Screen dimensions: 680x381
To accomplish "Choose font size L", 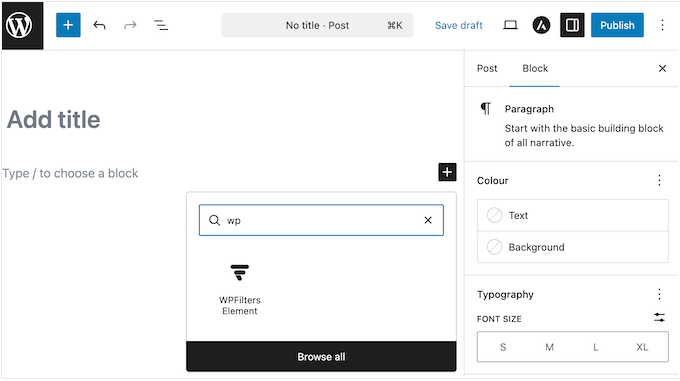I will (x=596, y=347).
